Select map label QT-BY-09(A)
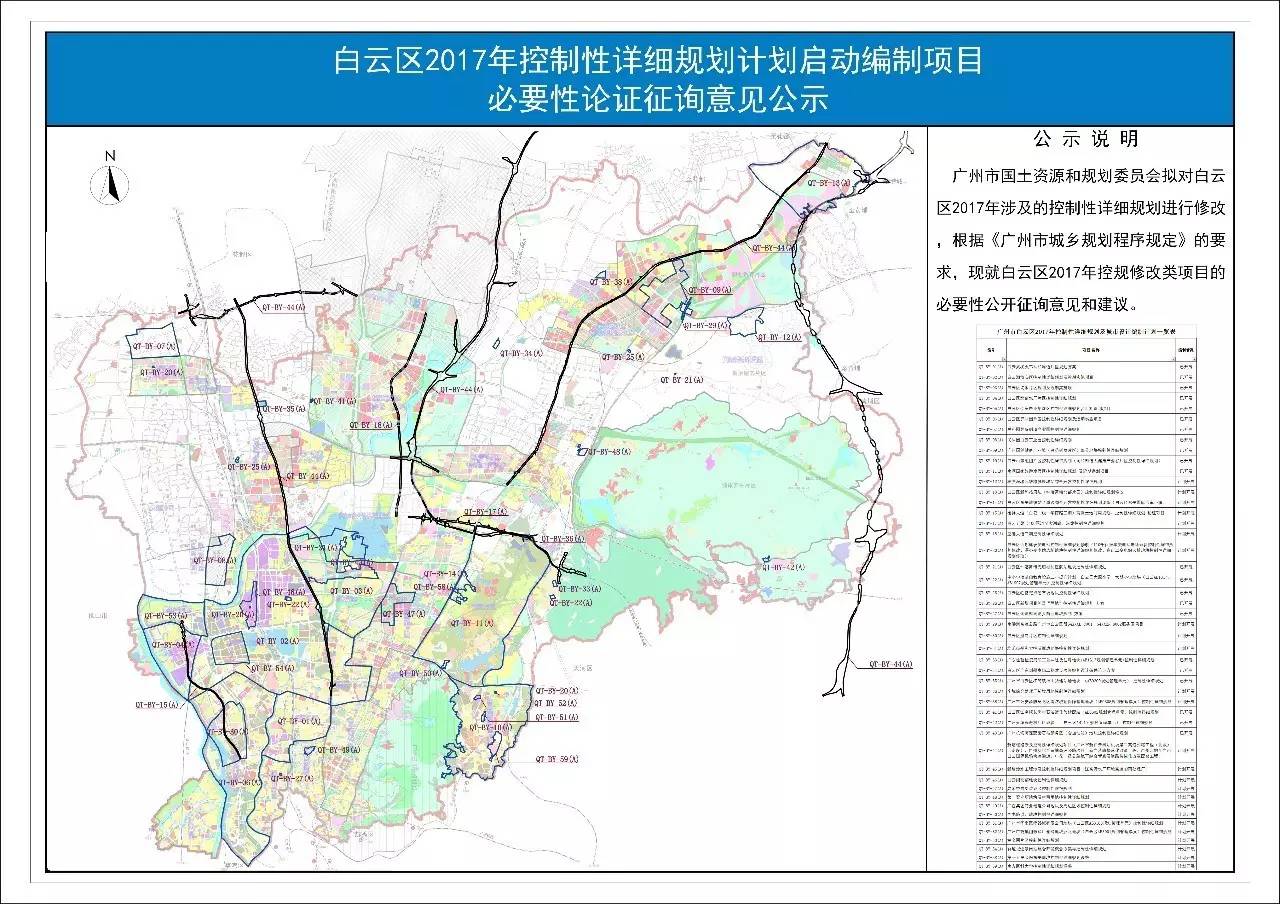Viewport: 1280px width, 904px height. [x=708, y=290]
